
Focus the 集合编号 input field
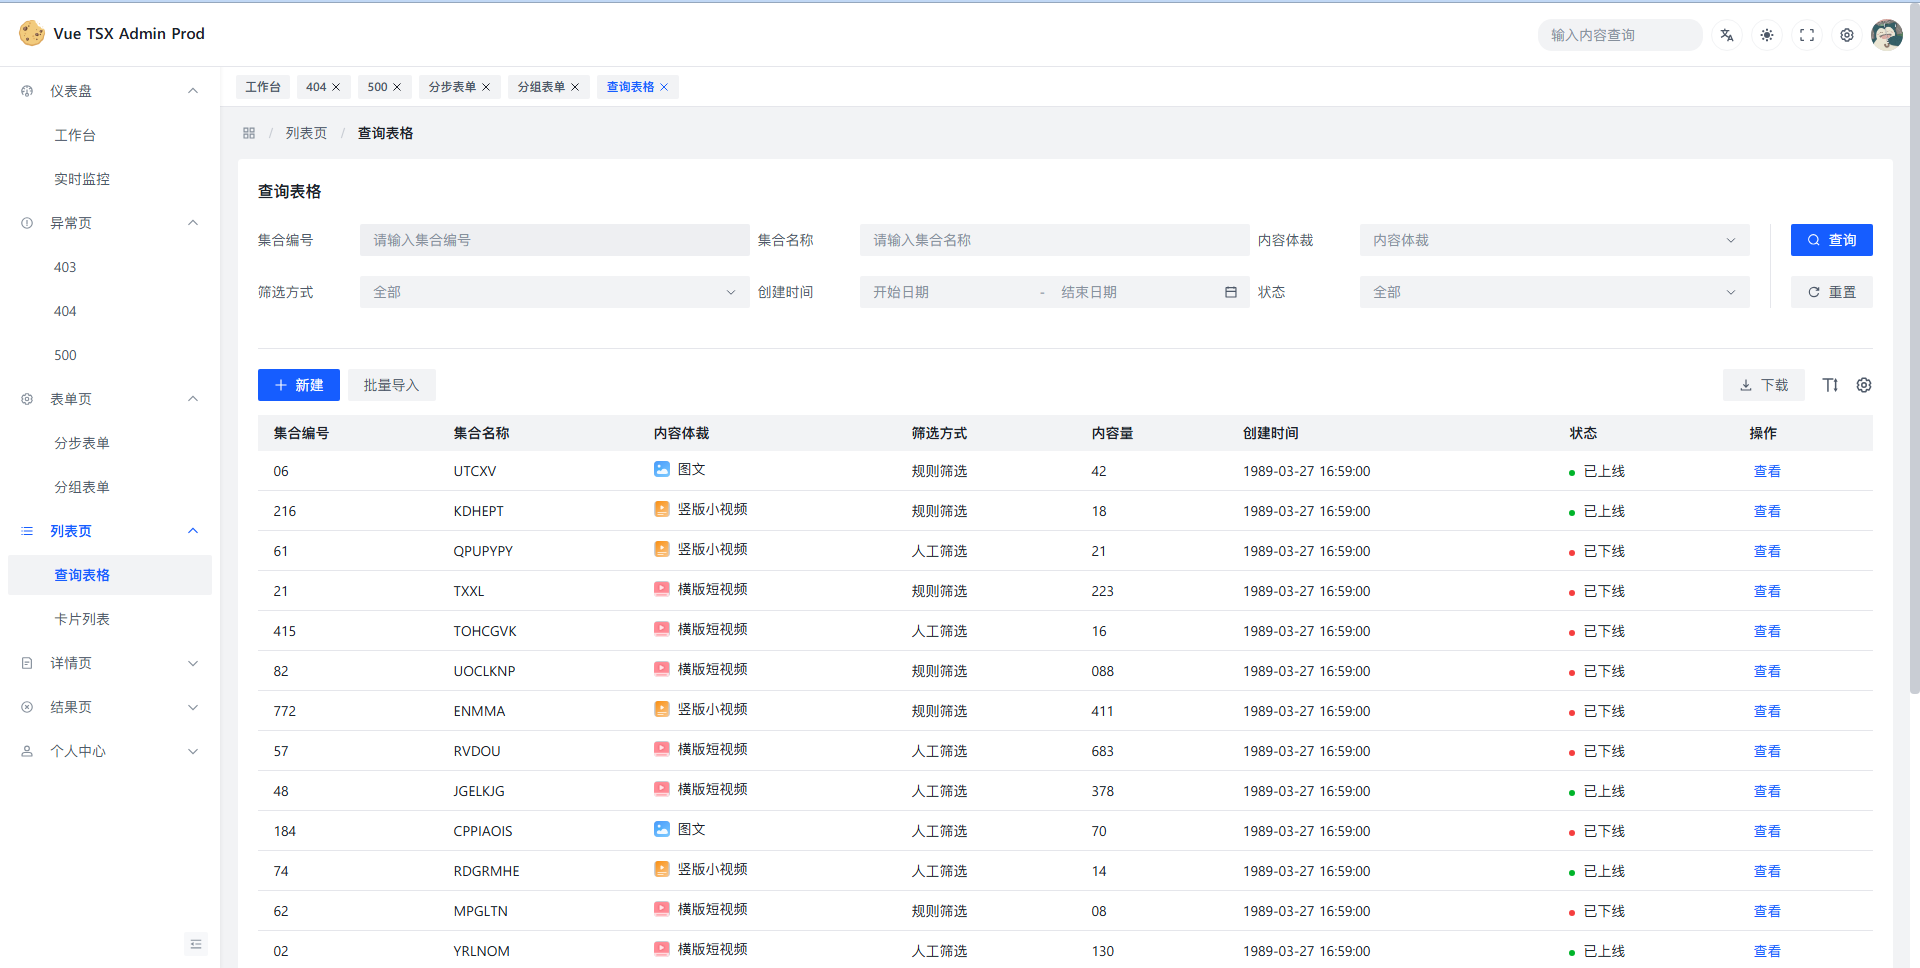(x=554, y=240)
